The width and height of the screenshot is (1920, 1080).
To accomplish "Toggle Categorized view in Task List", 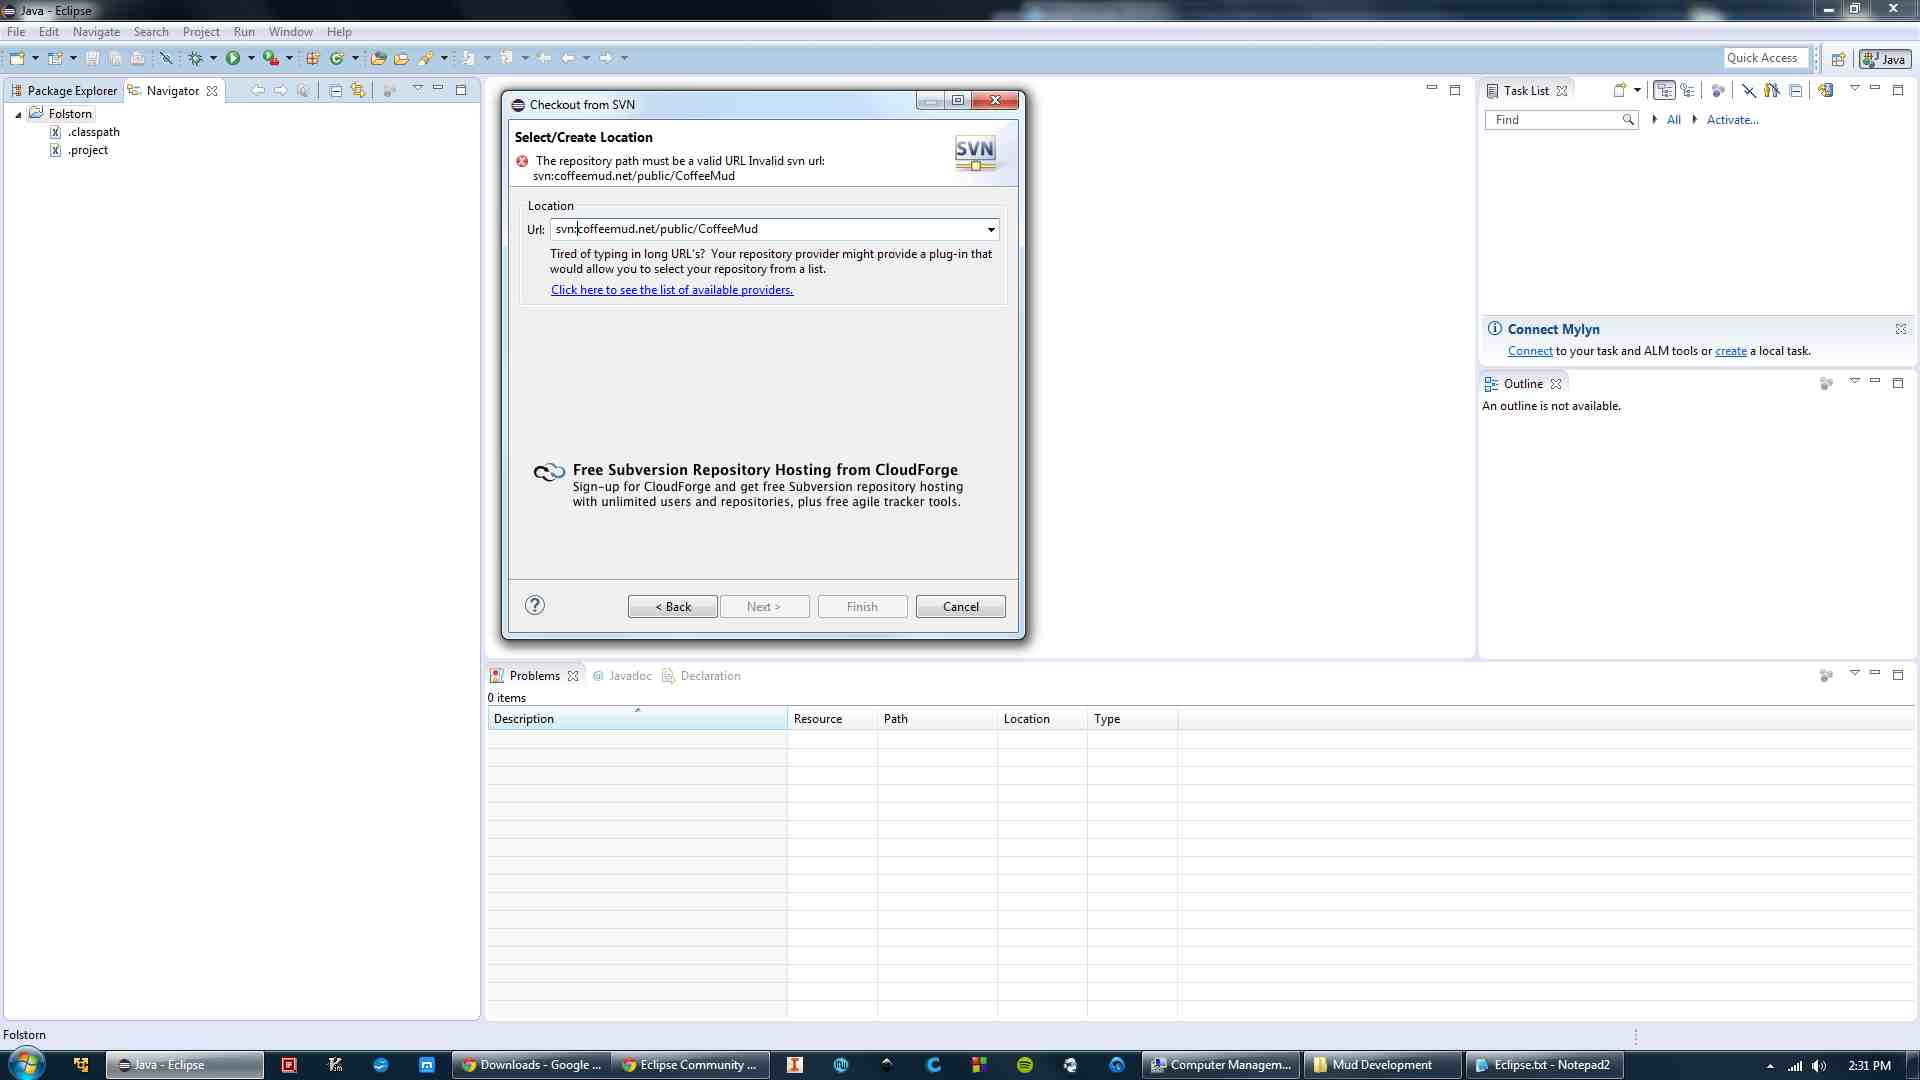I will 1664,90.
